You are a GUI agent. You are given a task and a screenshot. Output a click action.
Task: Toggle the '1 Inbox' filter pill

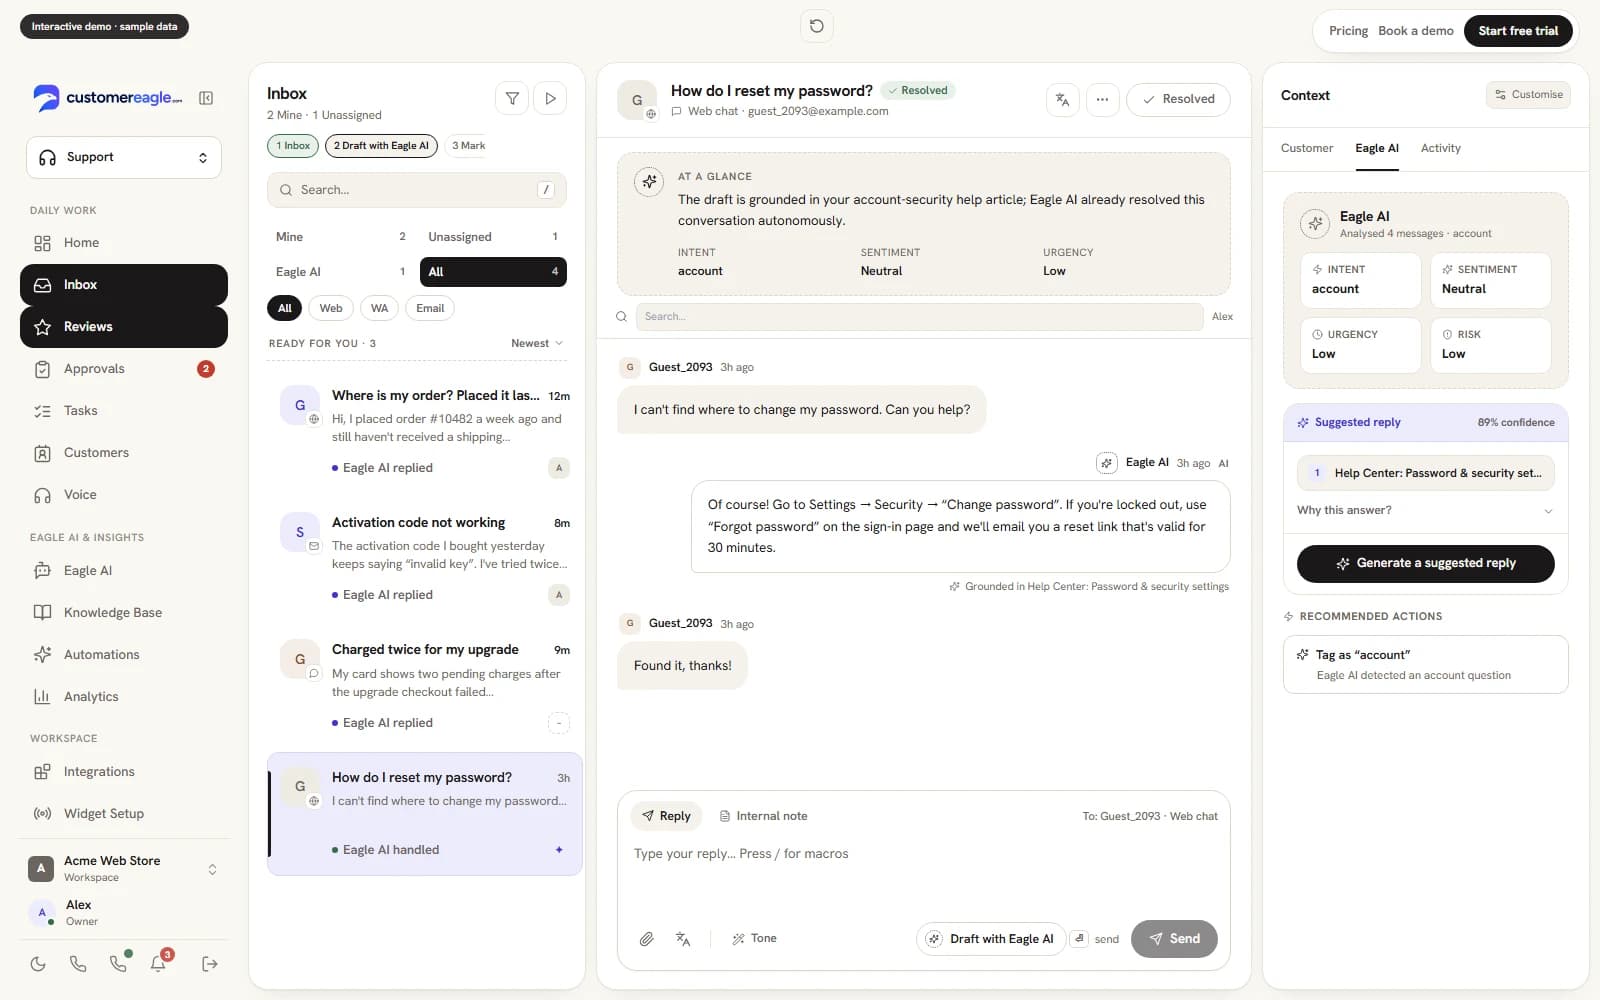293,146
